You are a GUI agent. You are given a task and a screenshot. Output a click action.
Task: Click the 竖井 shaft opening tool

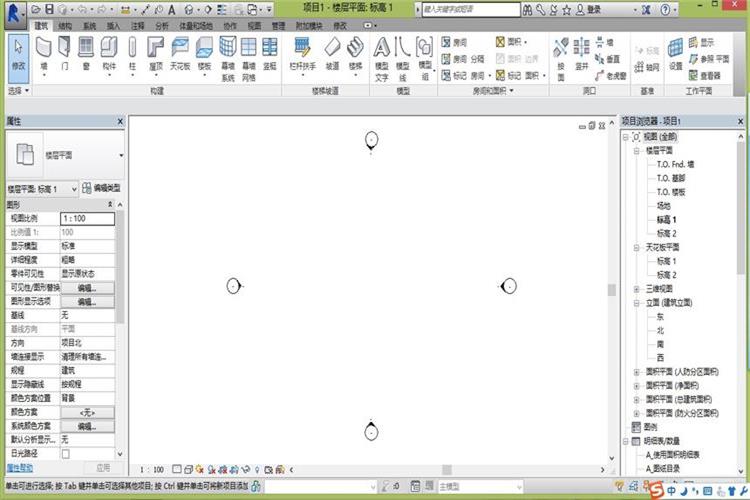tap(582, 55)
